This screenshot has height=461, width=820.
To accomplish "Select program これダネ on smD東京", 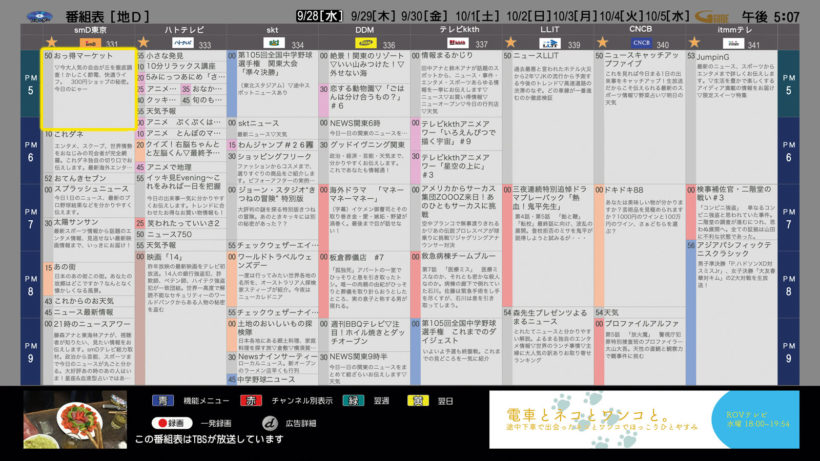I will (x=89, y=152).
